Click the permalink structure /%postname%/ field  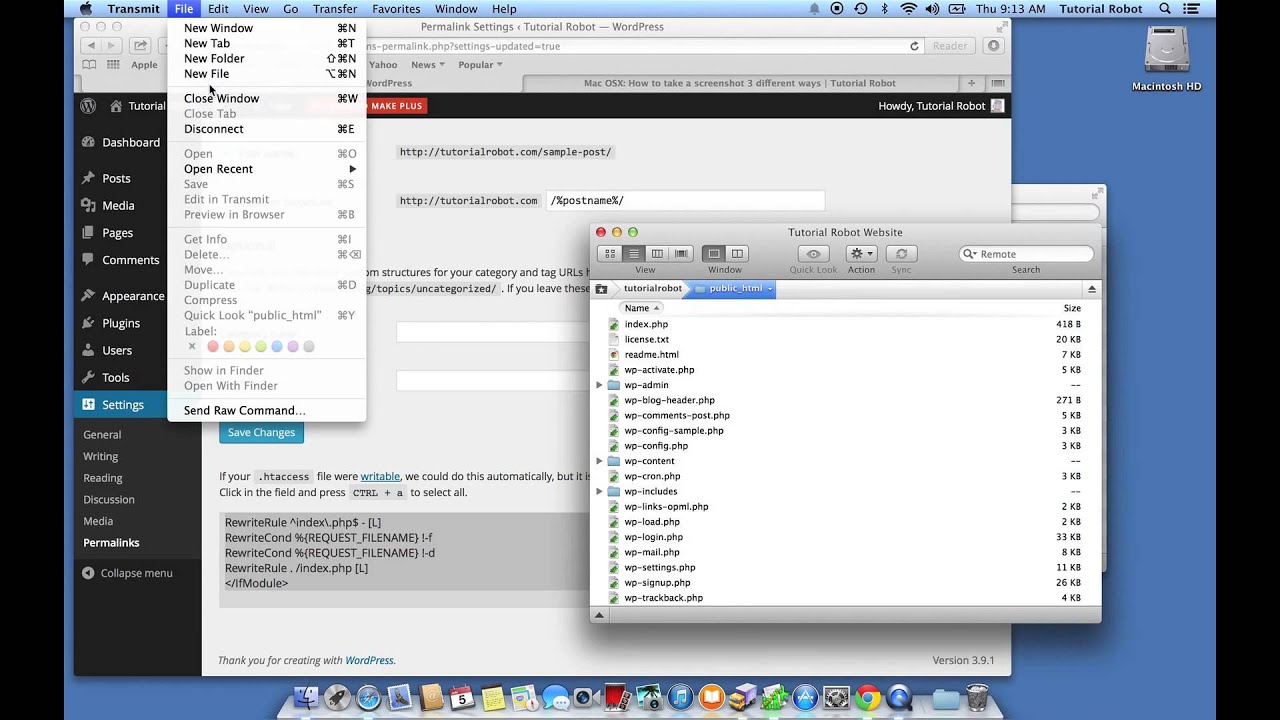(685, 201)
